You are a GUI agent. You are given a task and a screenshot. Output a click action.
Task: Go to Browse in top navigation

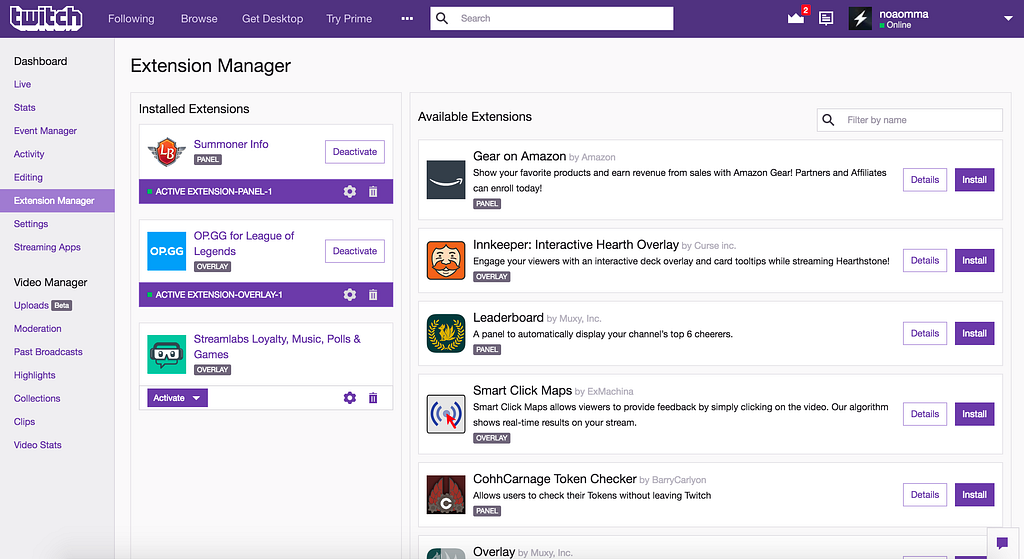coord(199,18)
